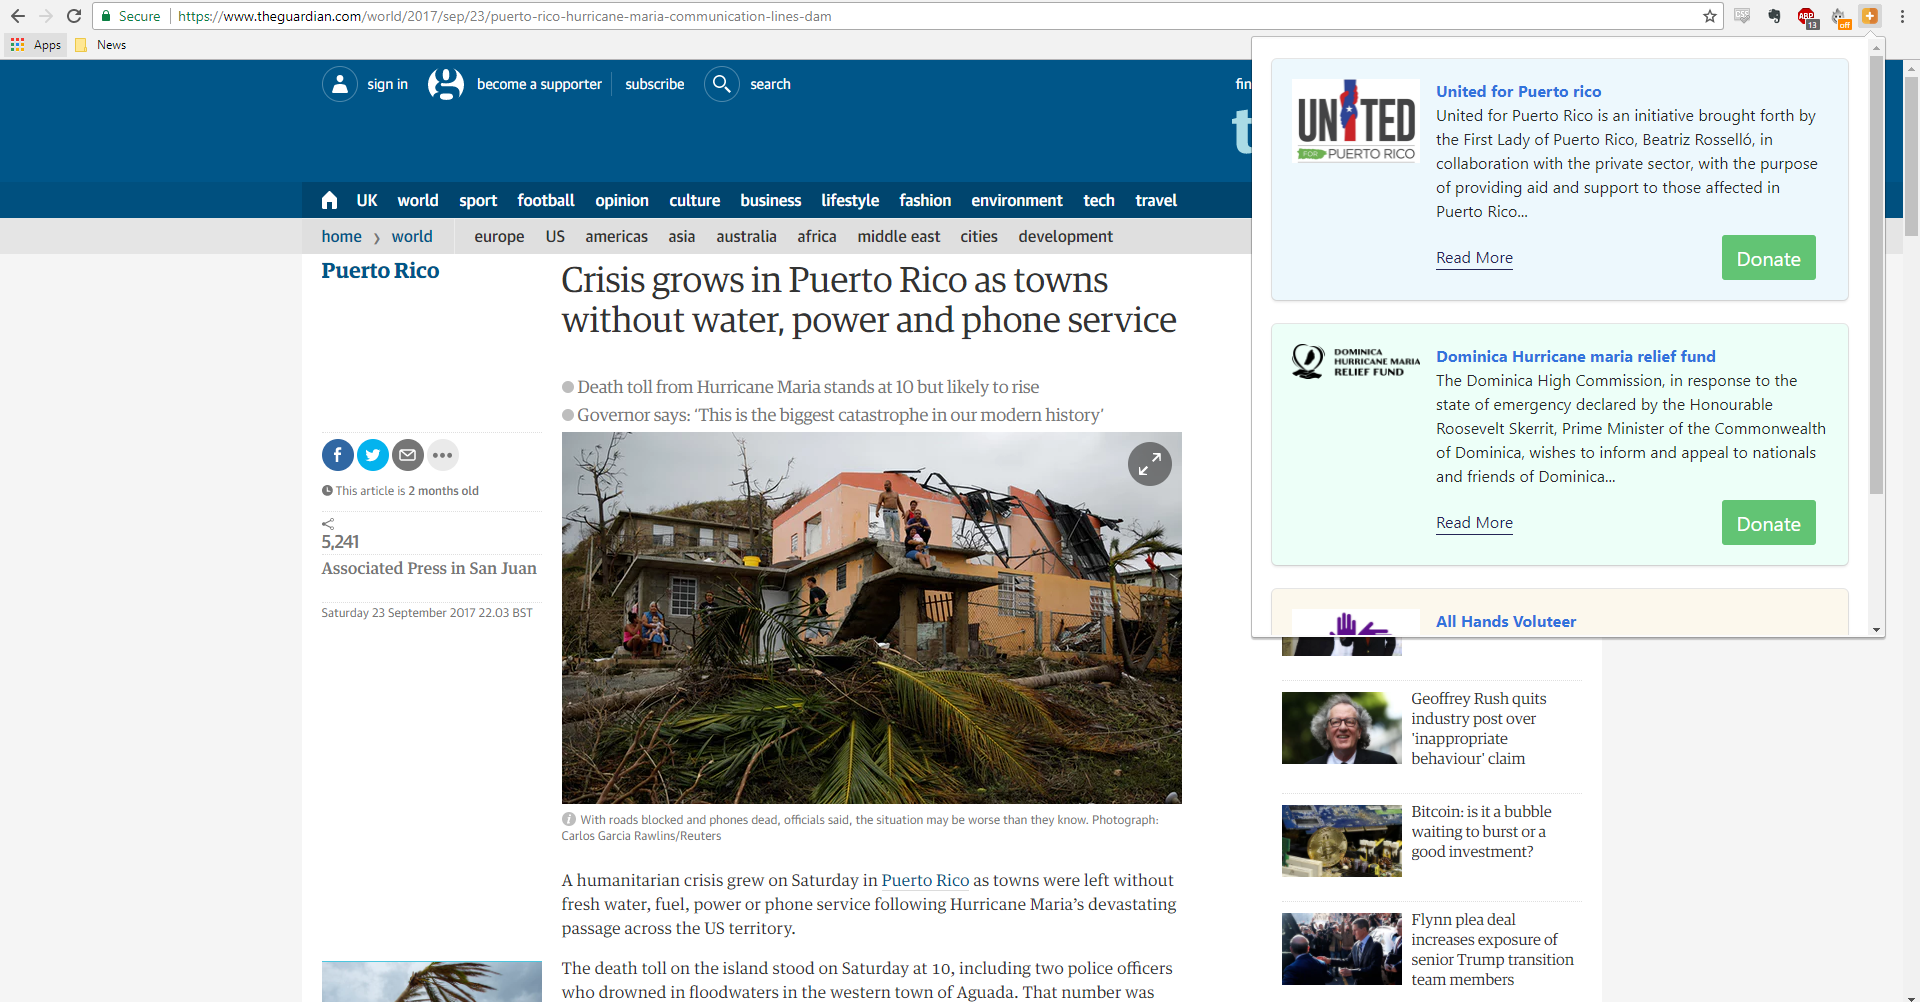Click the popup scrollbar down arrow
The width and height of the screenshot is (1920, 1002).
click(1876, 629)
